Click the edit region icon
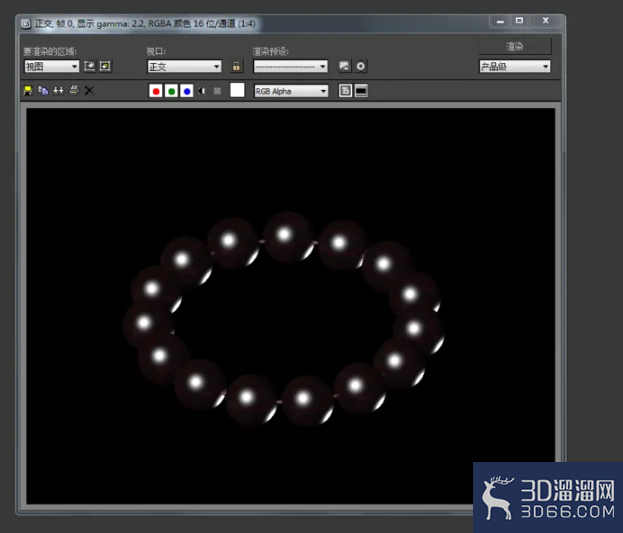Viewport: 623px width, 533px height. tap(90, 66)
